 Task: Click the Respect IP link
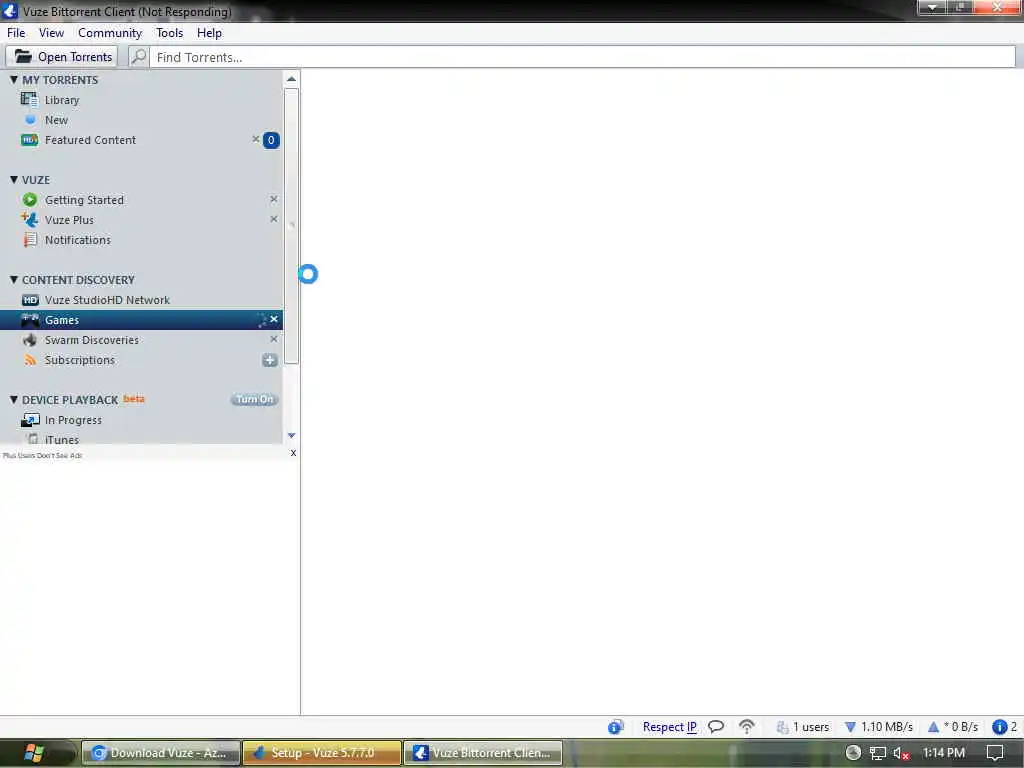coord(669,727)
